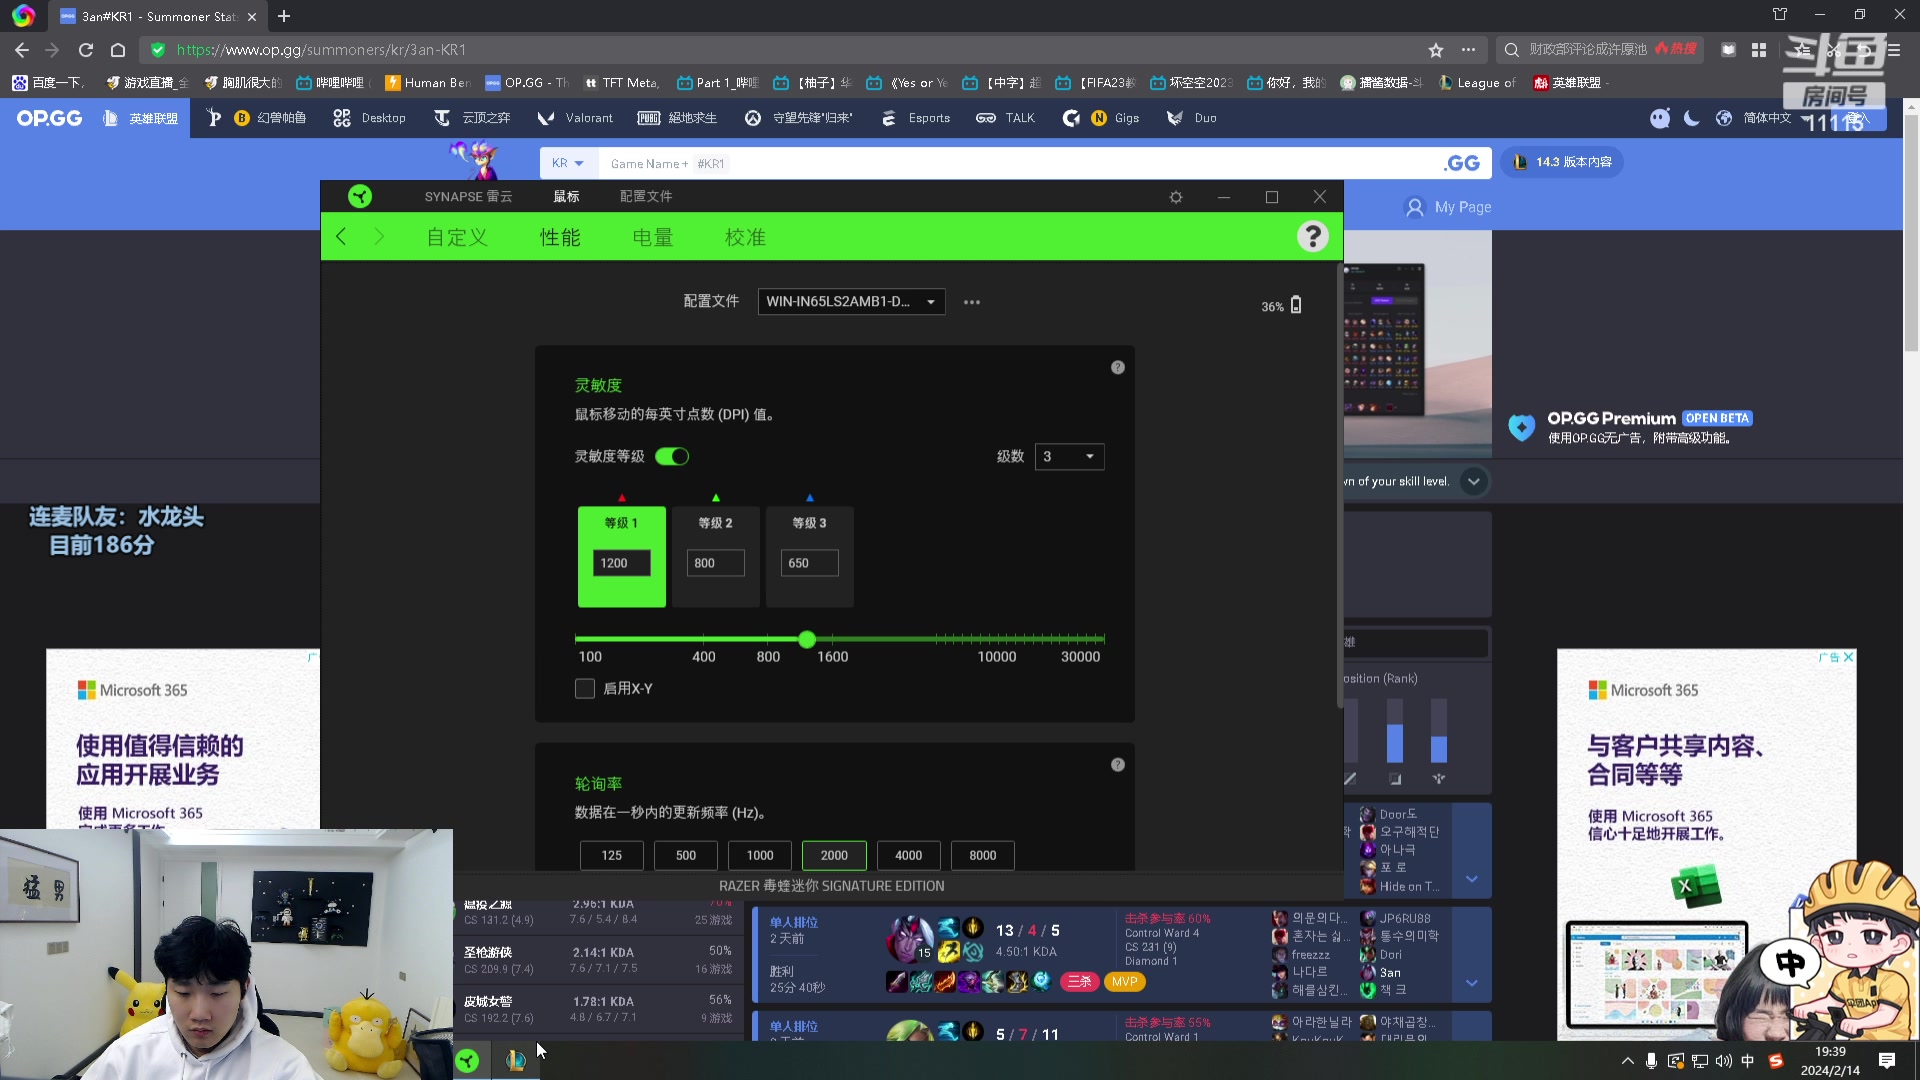Select the 2000 Hz polling rate

pyautogui.click(x=834, y=855)
